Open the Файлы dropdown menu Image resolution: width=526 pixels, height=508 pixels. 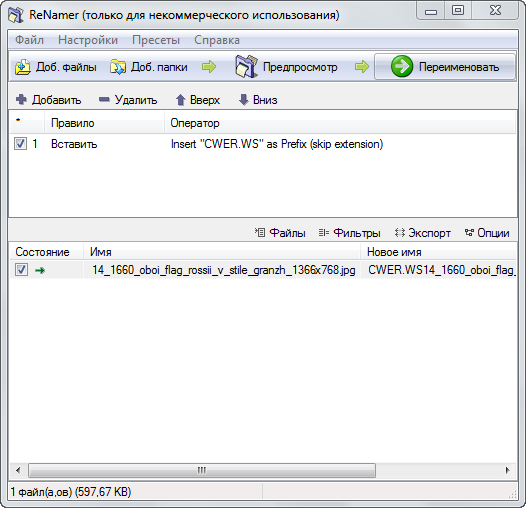pos(280,233)
